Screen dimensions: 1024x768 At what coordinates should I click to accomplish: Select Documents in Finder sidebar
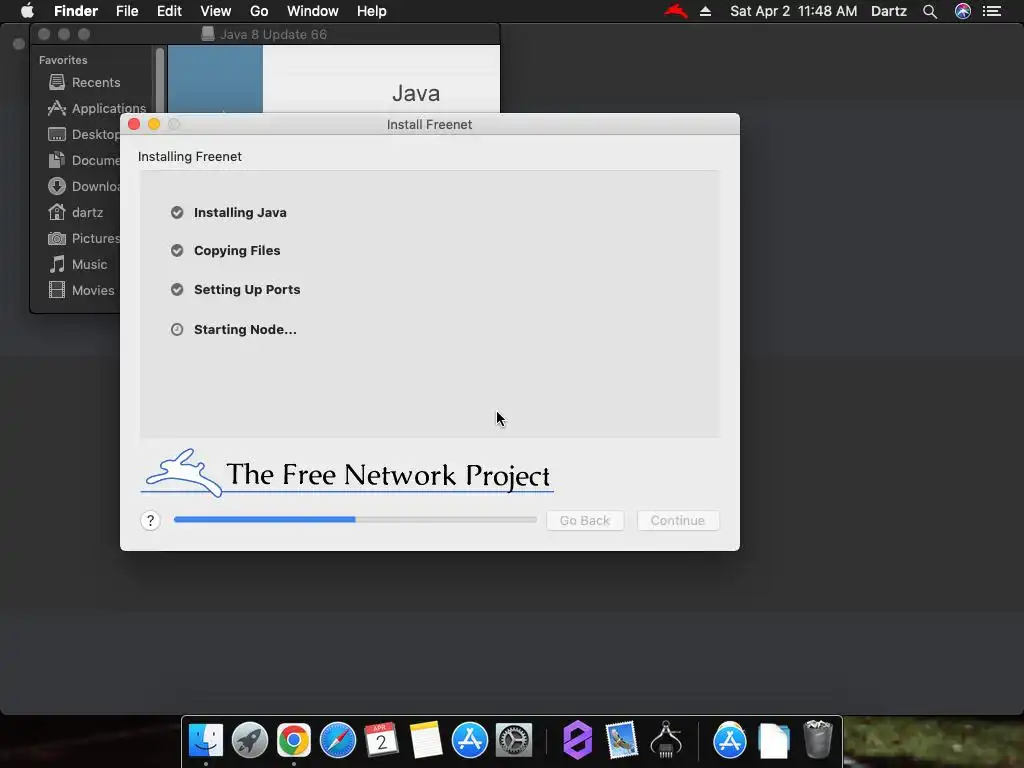(84, 161)
